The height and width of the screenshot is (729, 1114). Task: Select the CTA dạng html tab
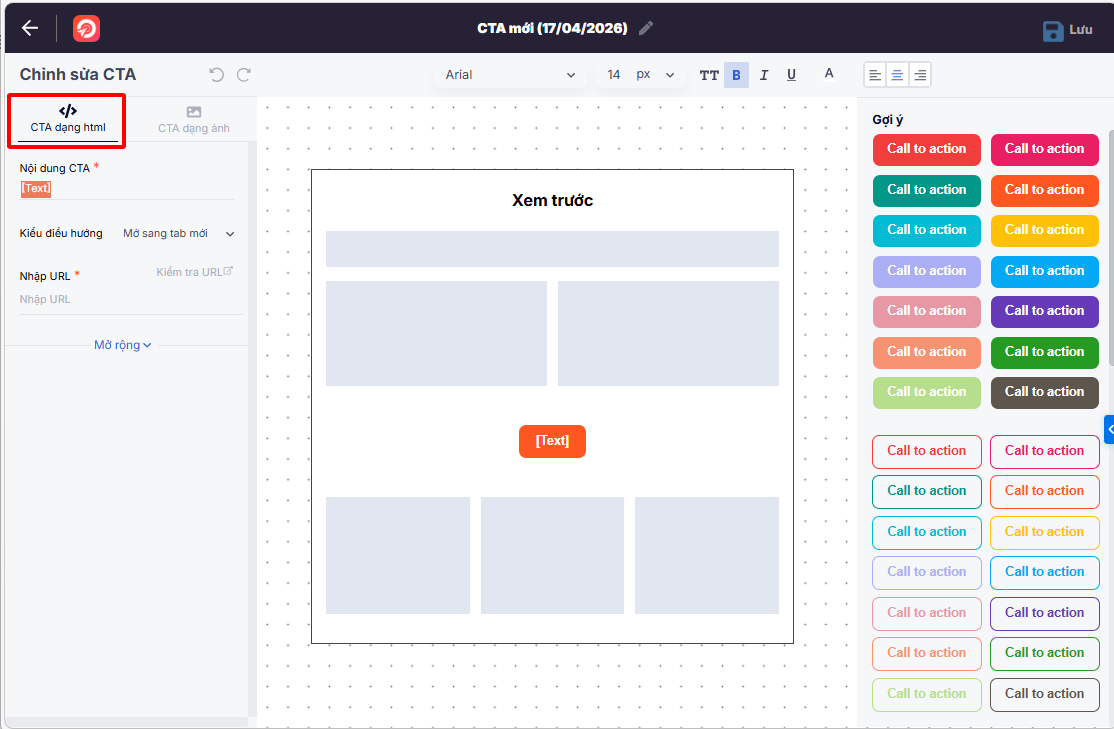click(68, 120)
